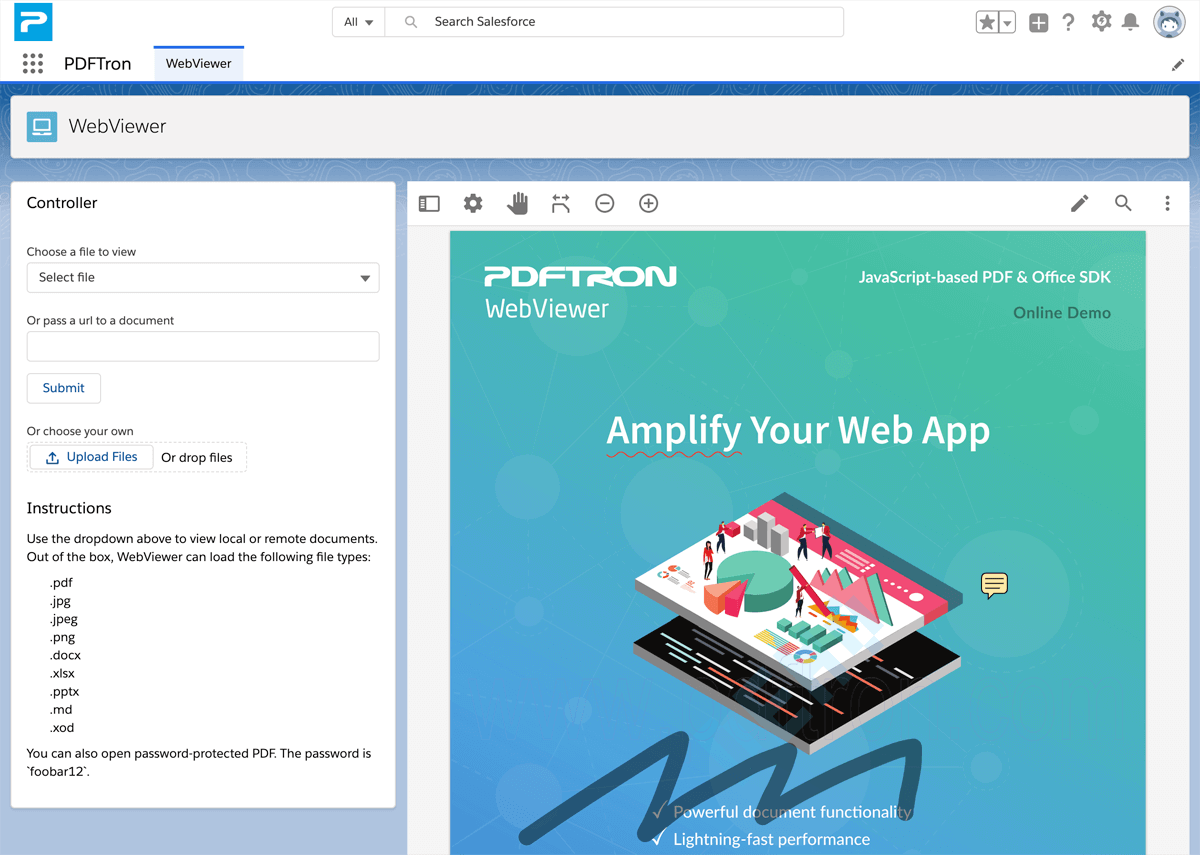
Task: Select the annotation pen tool
Action: (x=1079, y=203)
